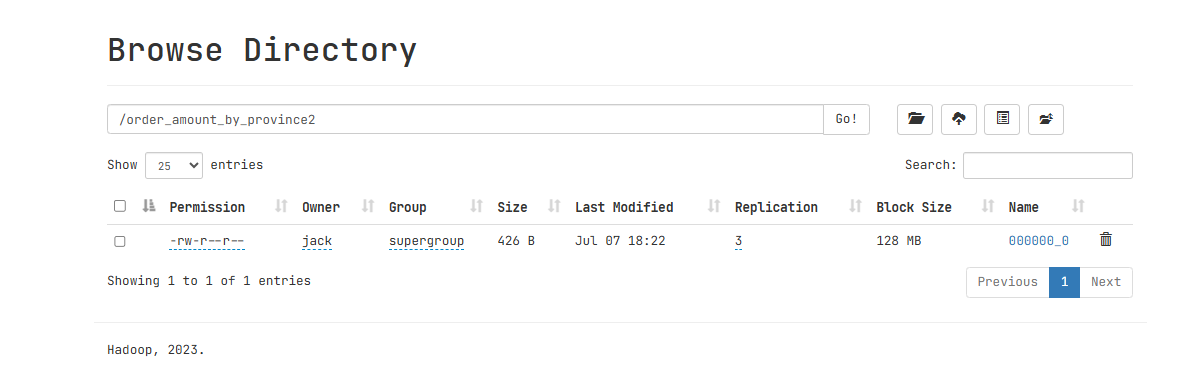Viewport: 1181px width, 366px height.
Task: Expand the Show entries dropdown
Action: pos(174,165)
